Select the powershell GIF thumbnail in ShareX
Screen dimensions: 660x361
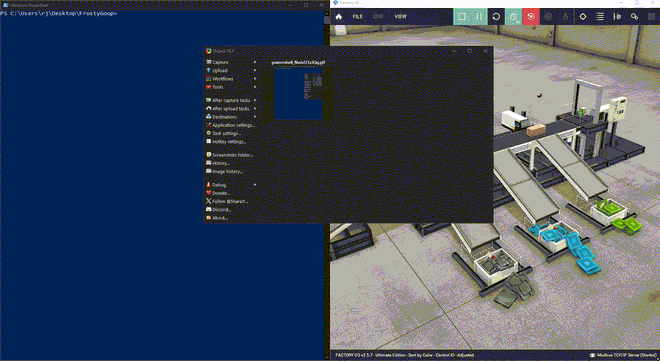298,90
